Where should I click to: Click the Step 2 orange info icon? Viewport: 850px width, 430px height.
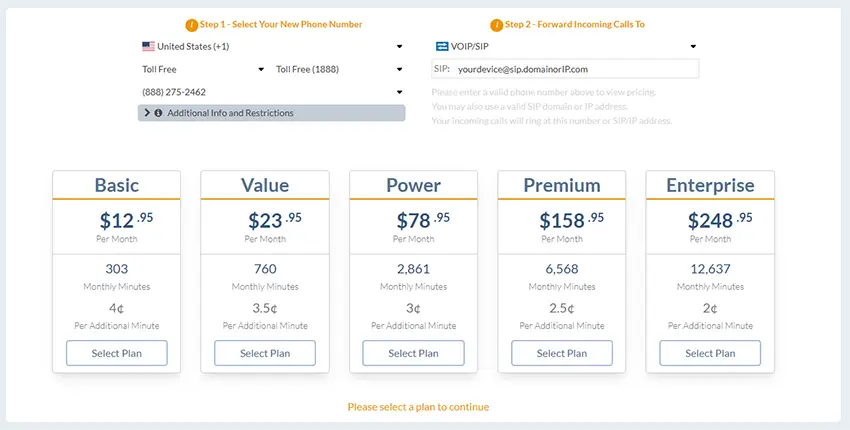tap(497, 24)
